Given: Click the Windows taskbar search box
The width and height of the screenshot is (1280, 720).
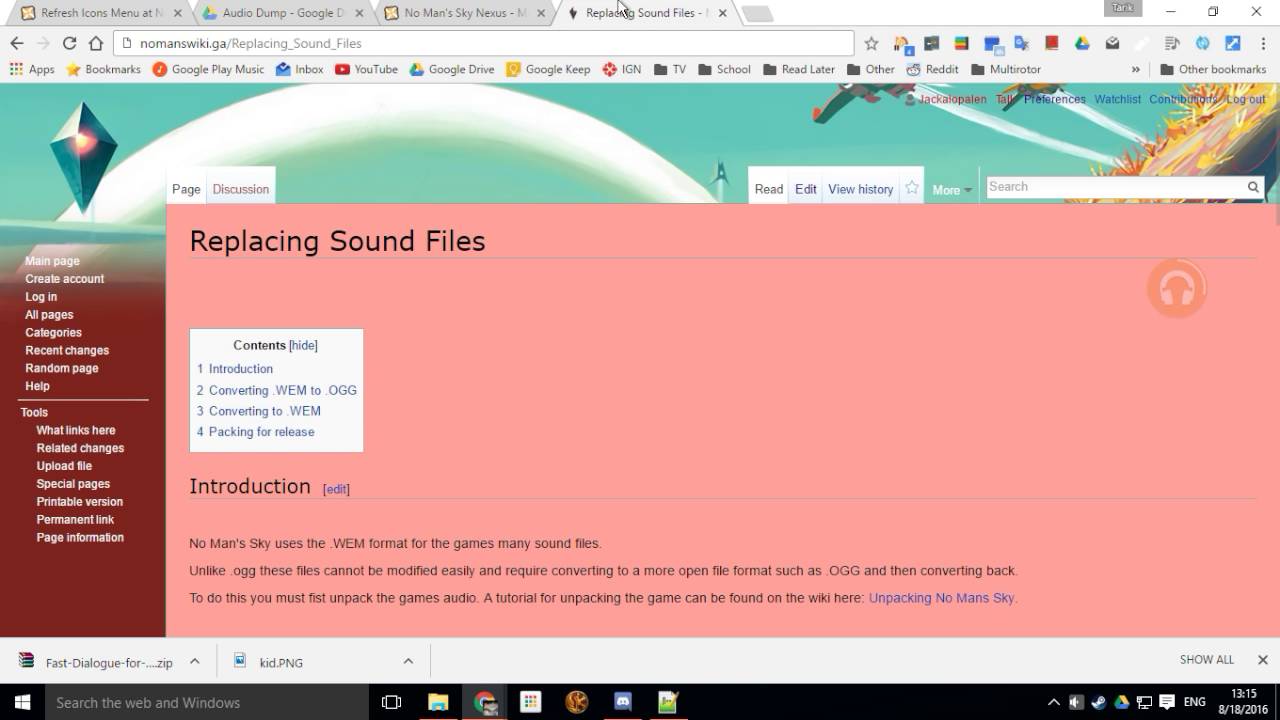Looking at the screenshot, I should coord(208,702).
